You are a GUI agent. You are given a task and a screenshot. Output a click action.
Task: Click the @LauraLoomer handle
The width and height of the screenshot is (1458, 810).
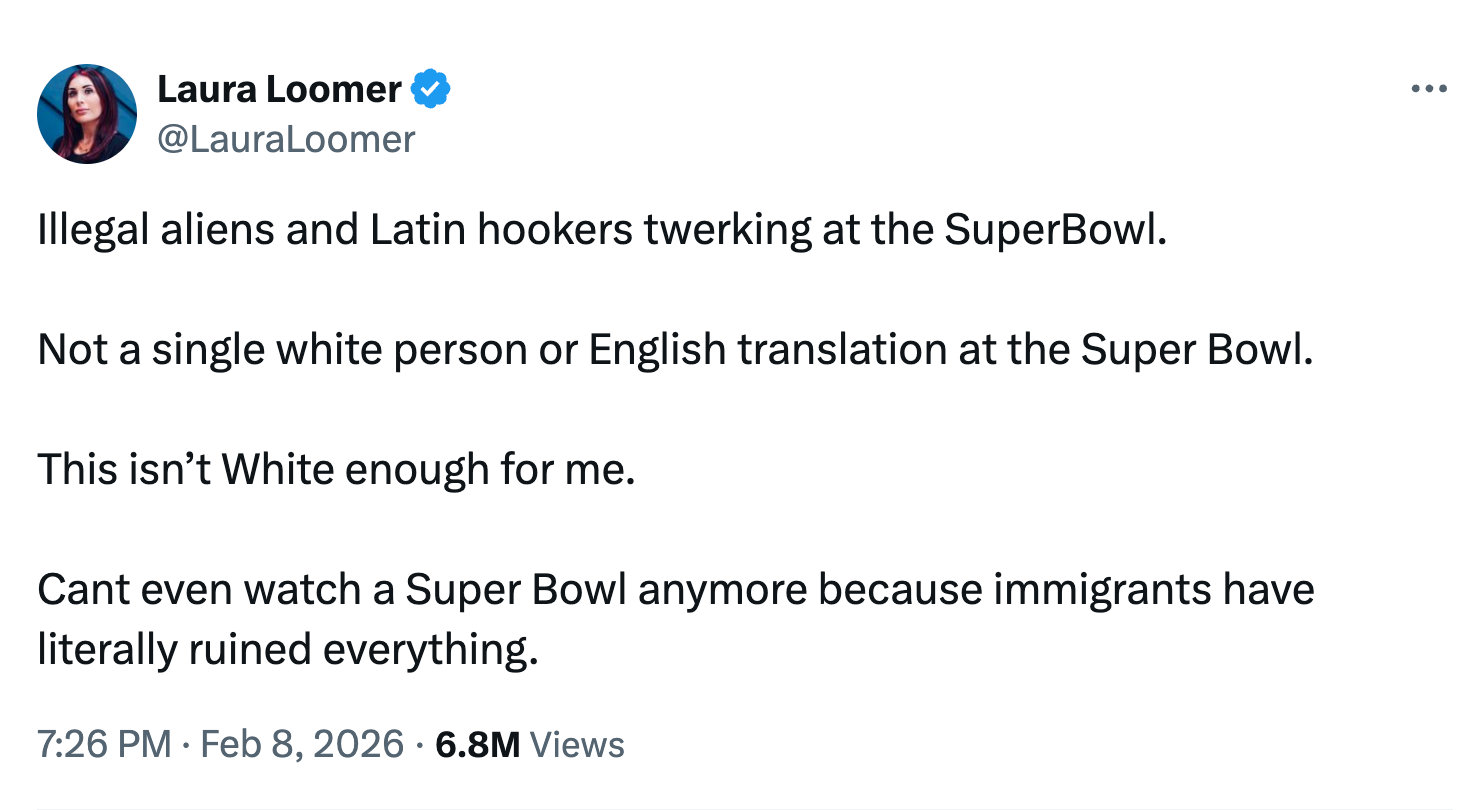288,139
